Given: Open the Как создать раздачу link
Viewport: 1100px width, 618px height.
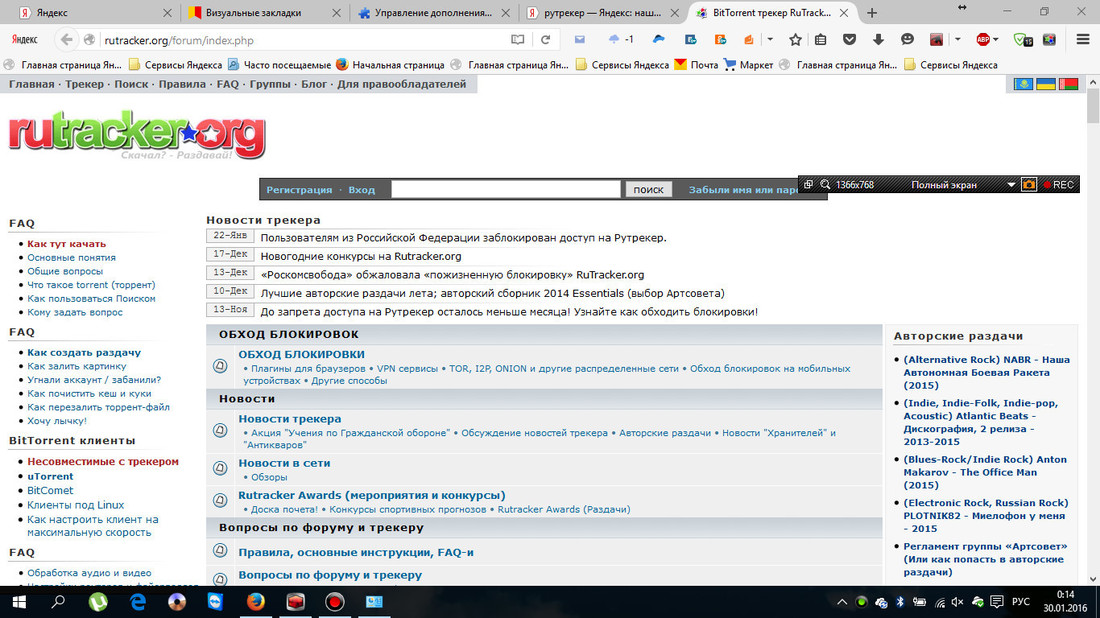Looking at the screenshot, I should pyautogui.click(x=84, y=353).
